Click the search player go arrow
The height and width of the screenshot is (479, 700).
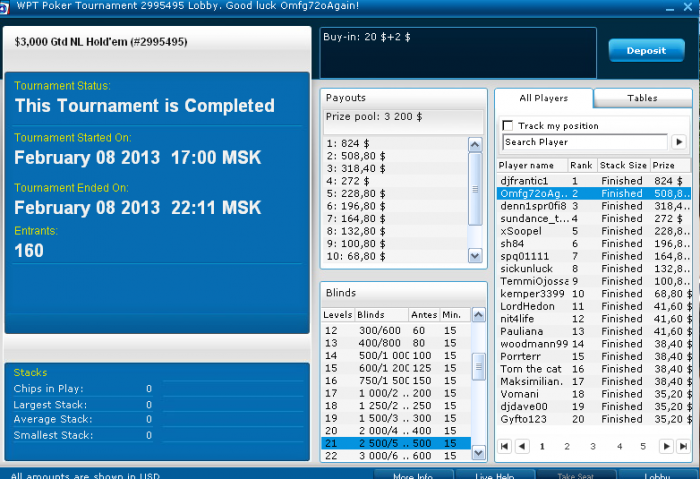(679, 142)
